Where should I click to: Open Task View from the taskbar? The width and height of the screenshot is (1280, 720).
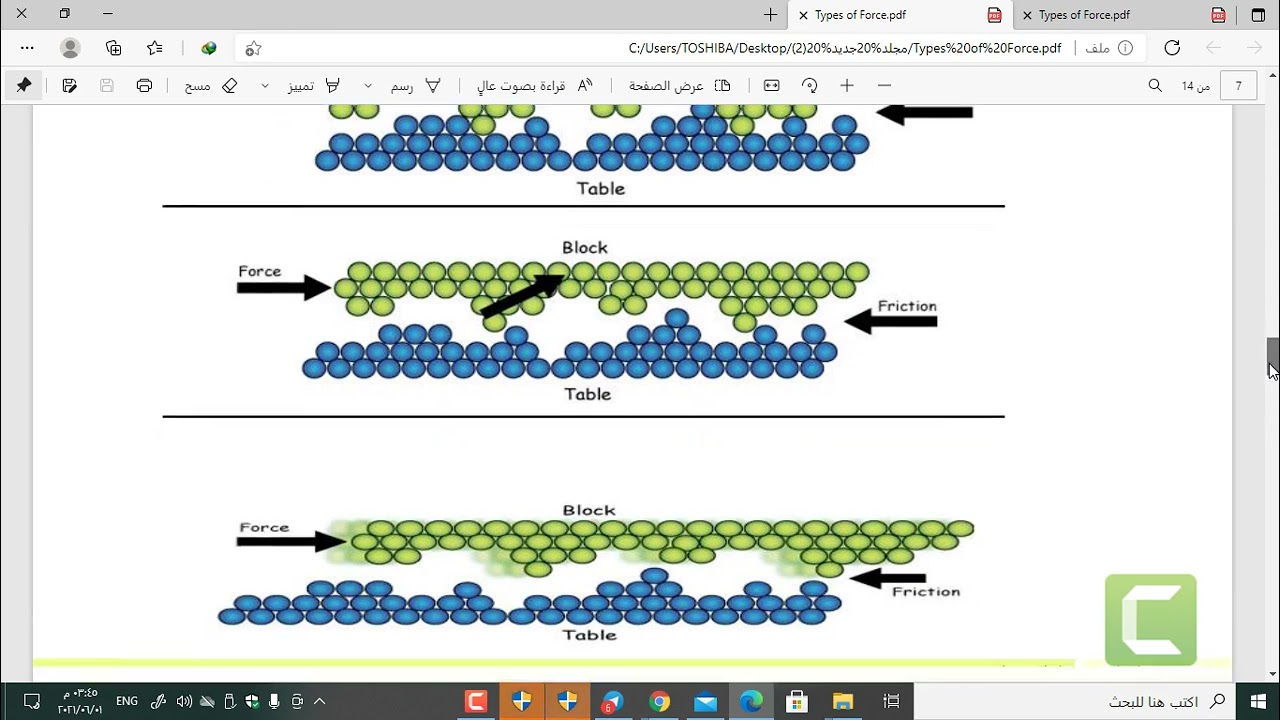click(x=891, y=701)
